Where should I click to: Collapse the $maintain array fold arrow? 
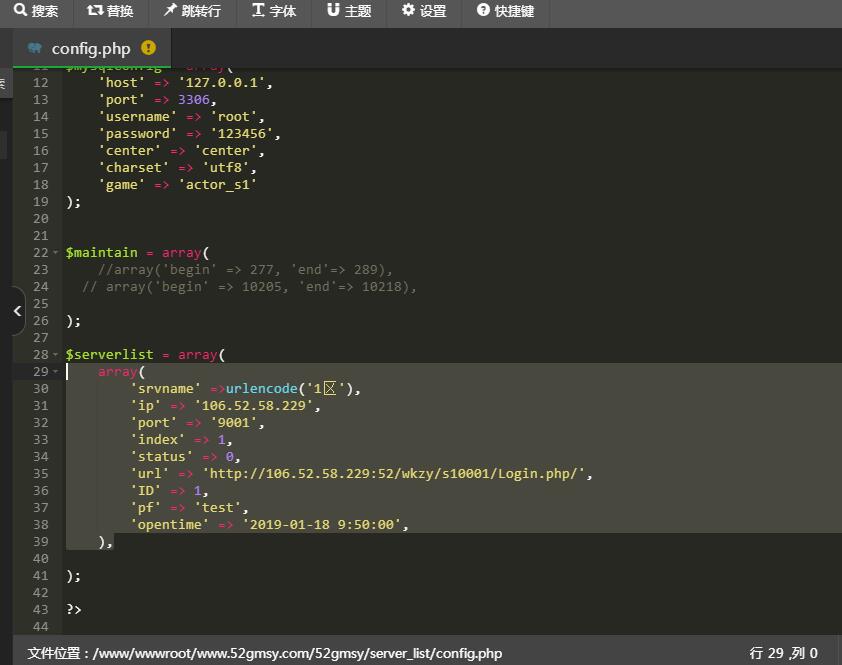pos(56,253)
